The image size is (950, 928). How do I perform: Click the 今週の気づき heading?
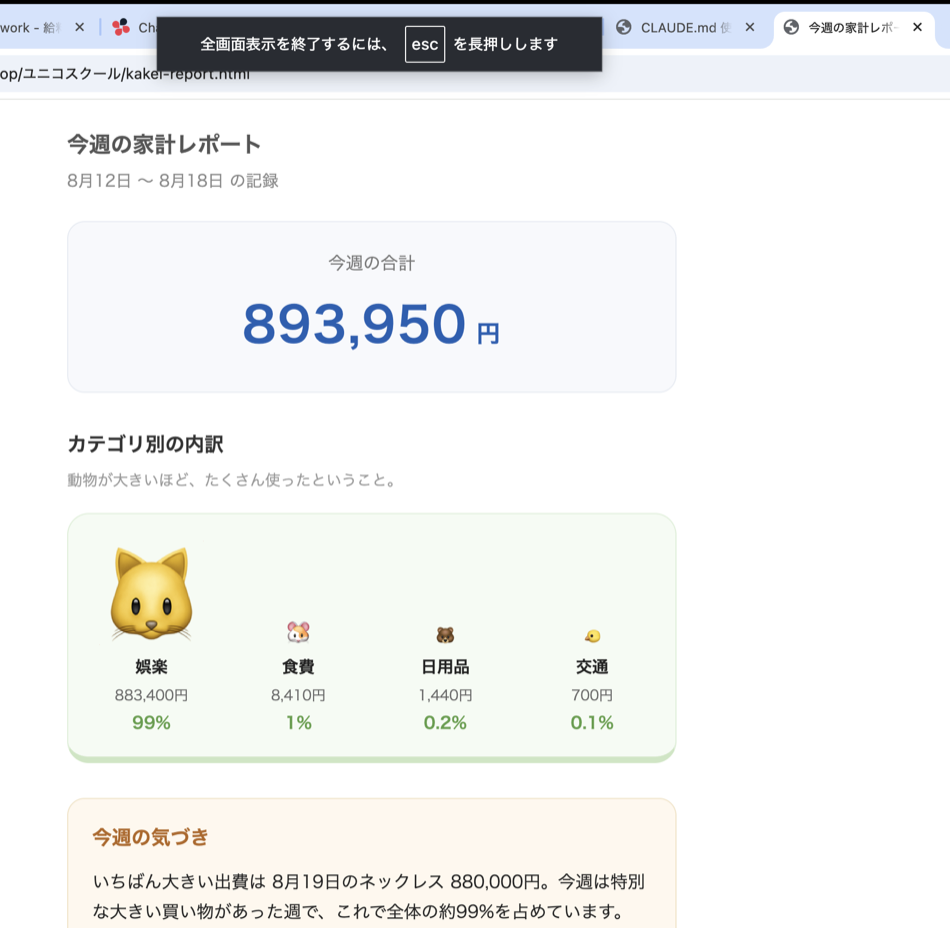[150, 837]
